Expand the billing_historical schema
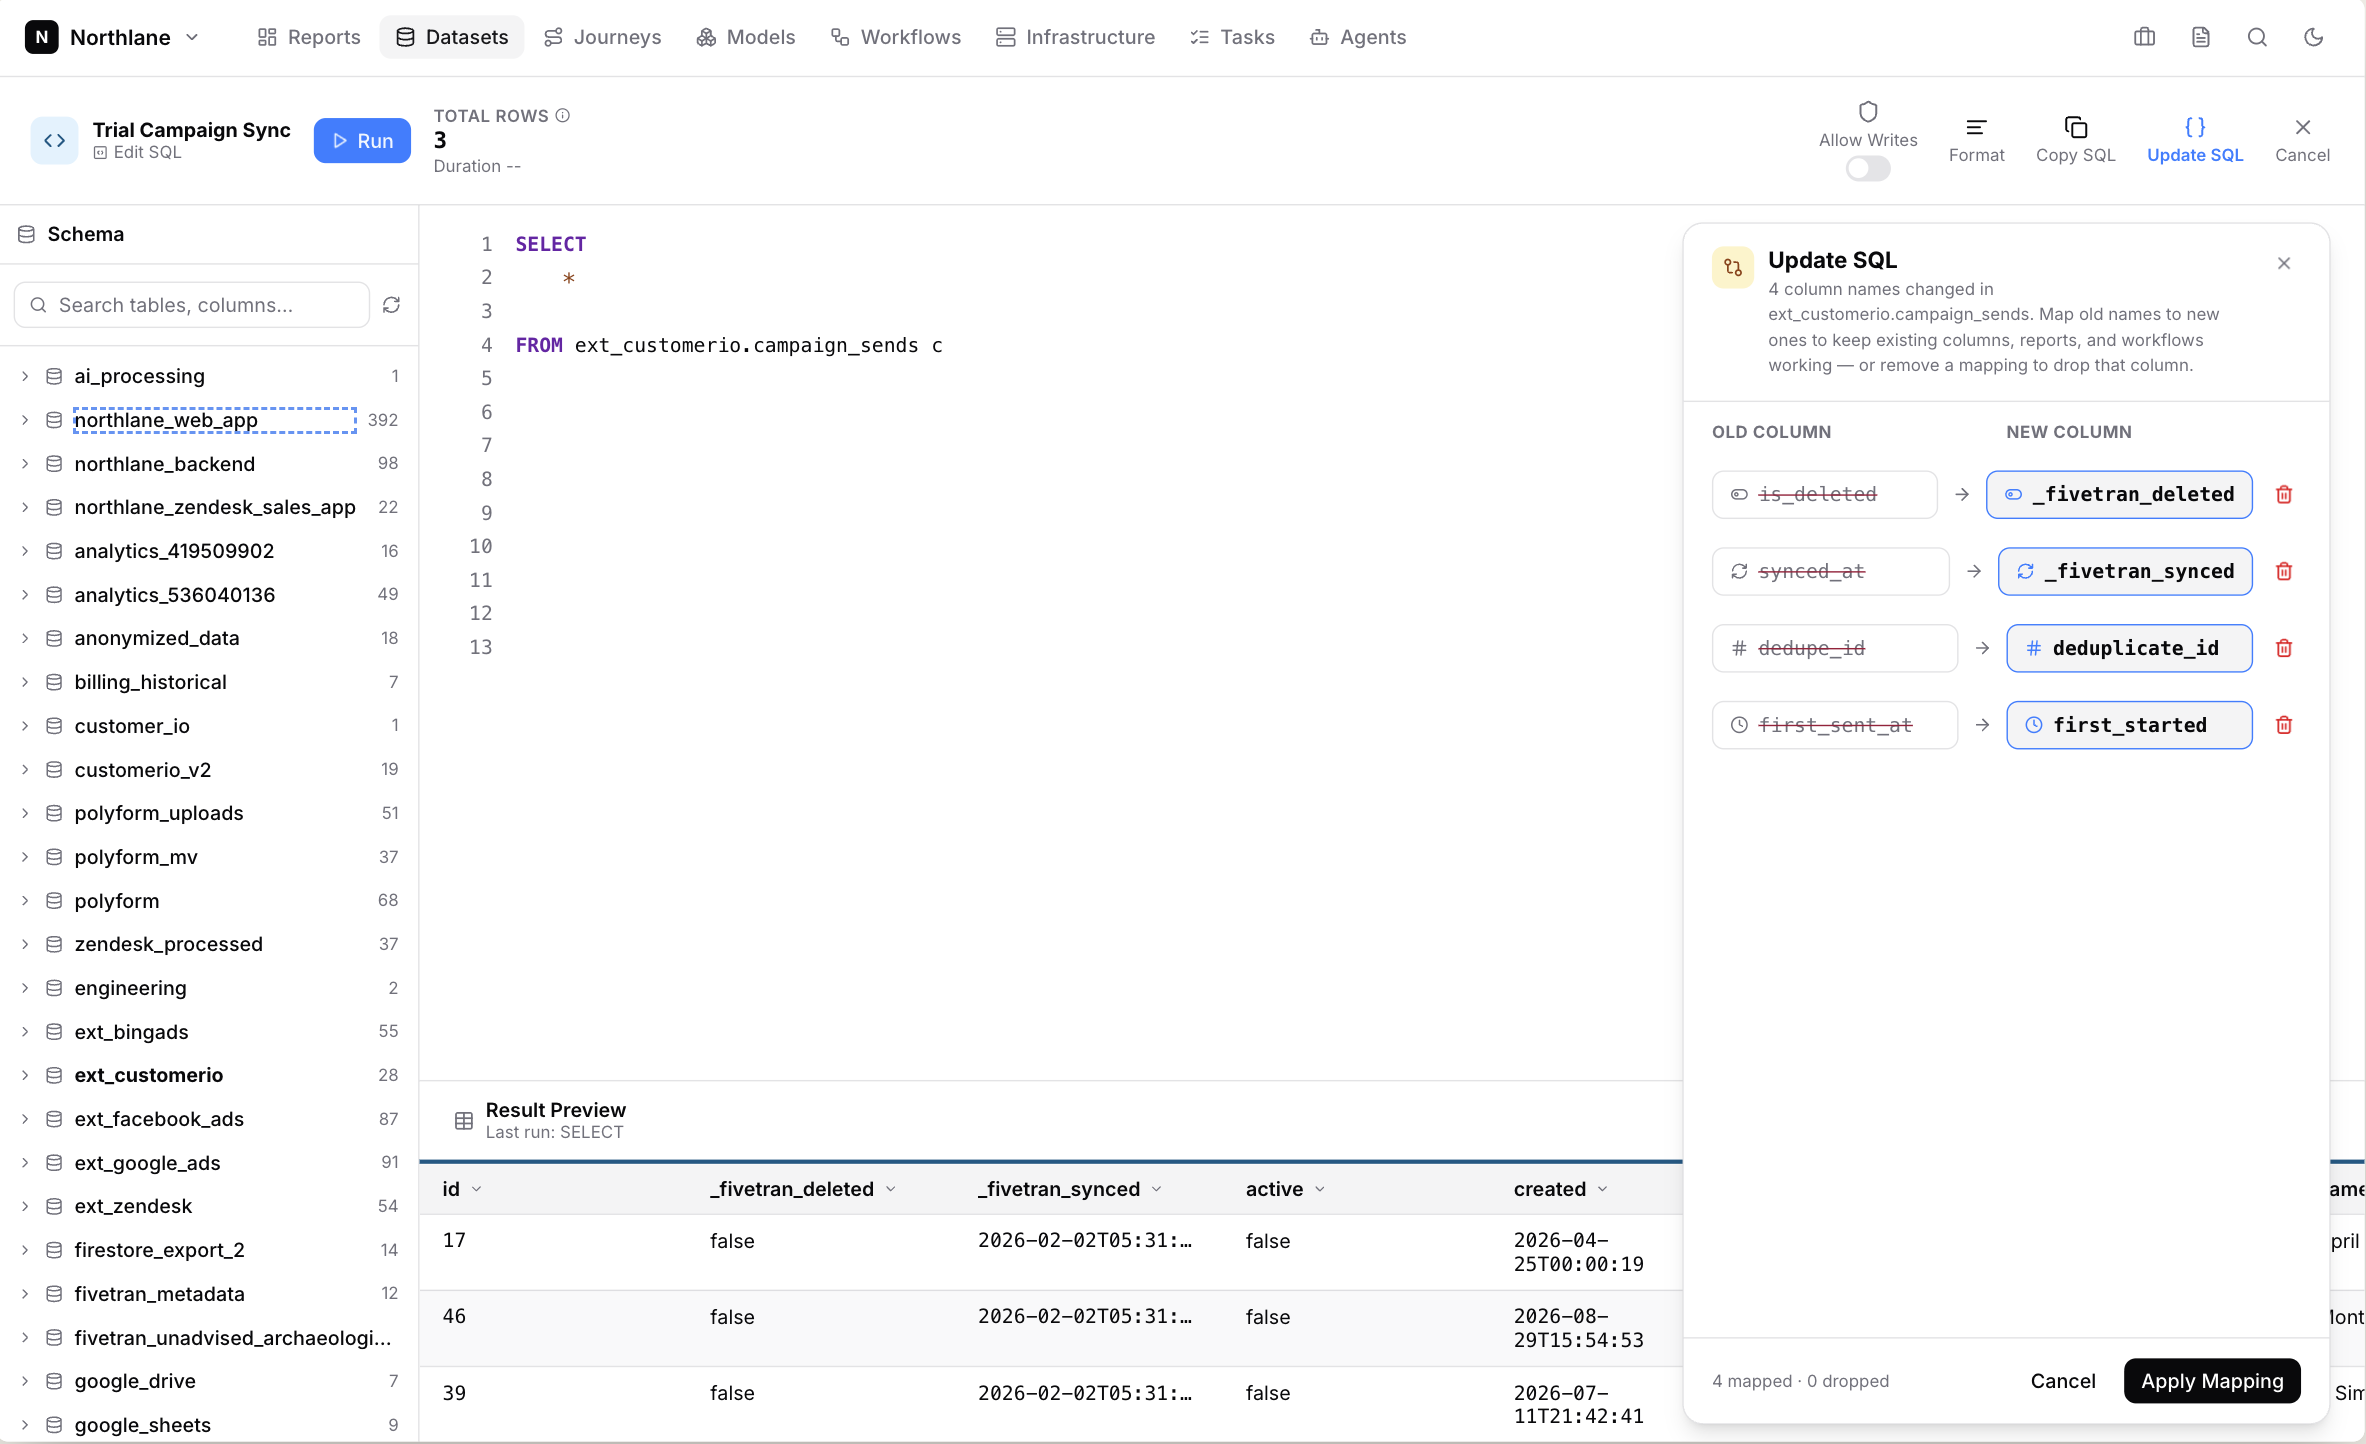The height and width of the screenshot is (1444, 2366). tap(25, 682)
